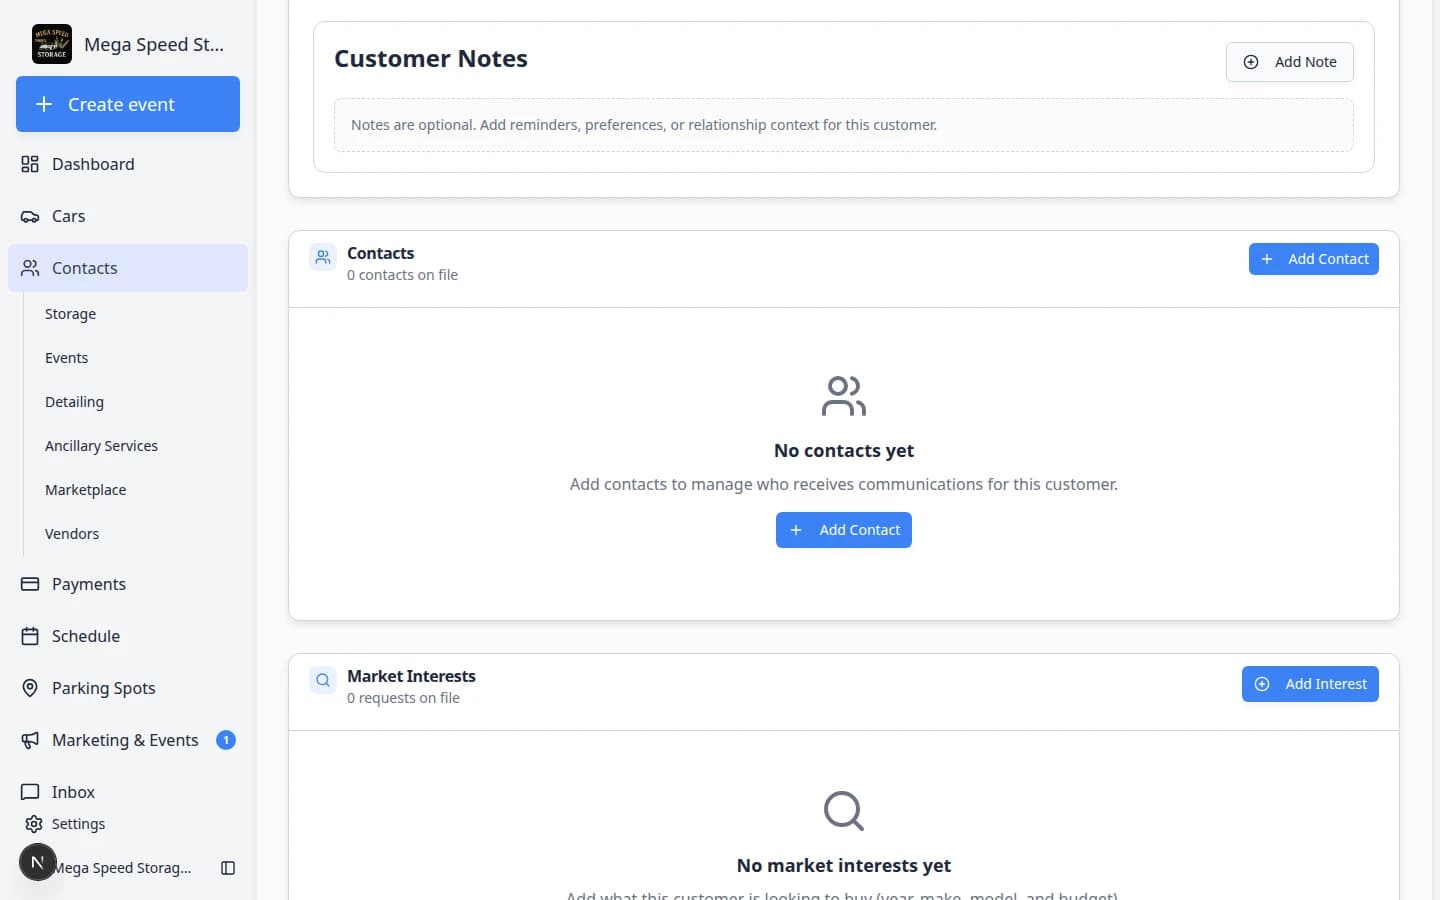Click the N user avatar
The image size is (1440, 900).
[37, 862]
